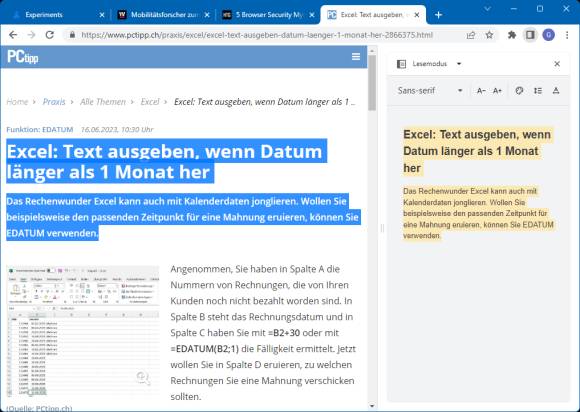Image resolution: width=580 pixels, height=412 pixels.
Task: Click the magnifier zoom icon on image
Action: click(x=143, y=378)
